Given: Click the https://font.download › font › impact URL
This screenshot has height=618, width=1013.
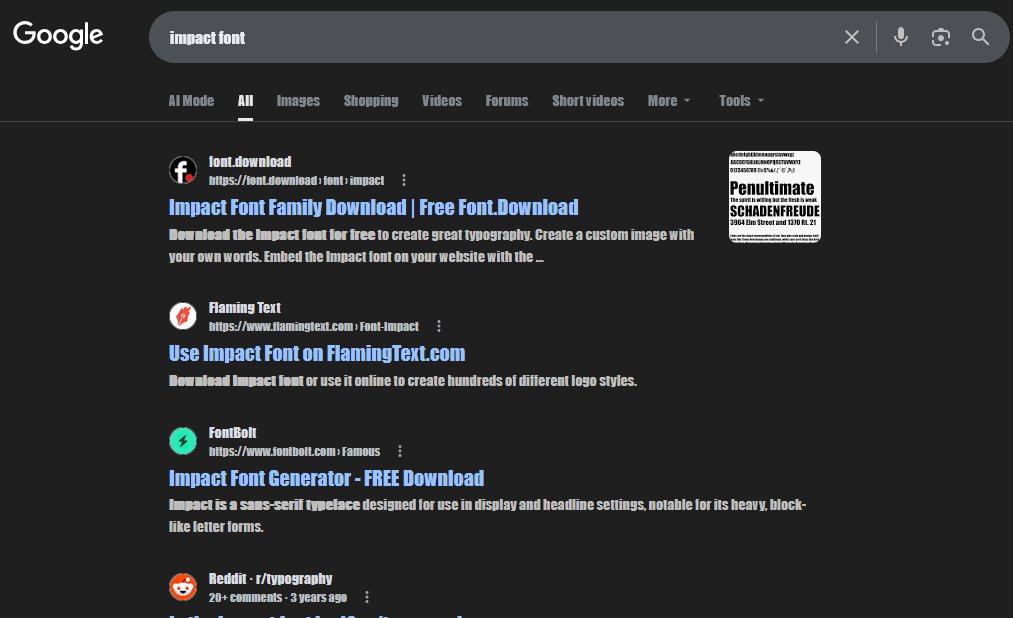Looking at the screenshot, I should tap(296, 180).
